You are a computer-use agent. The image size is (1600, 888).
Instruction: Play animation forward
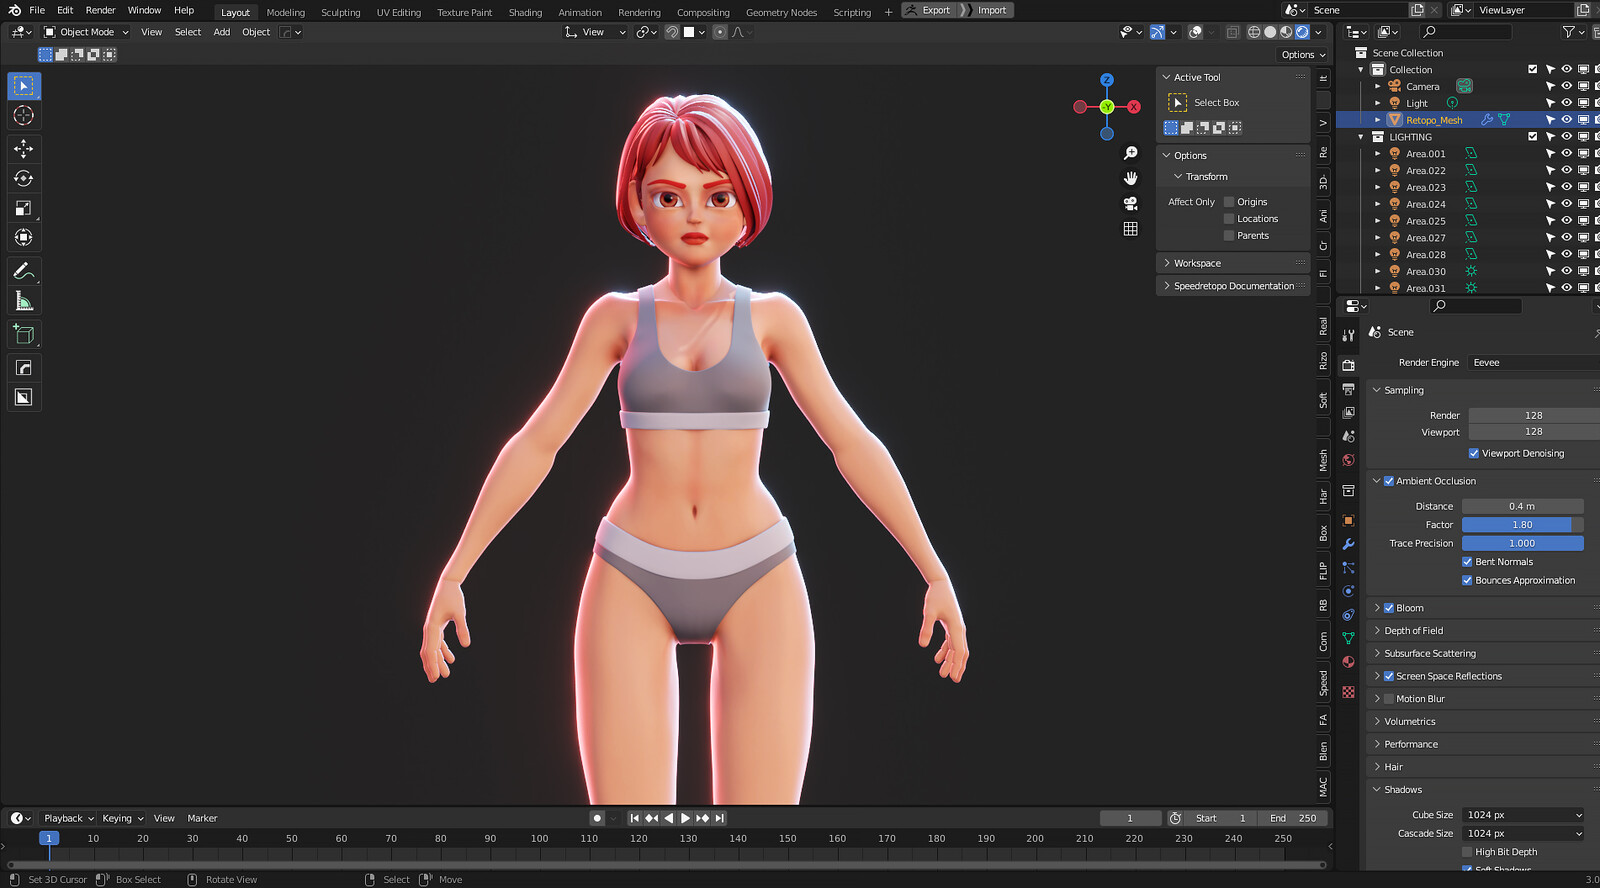(x=685, y=818)
